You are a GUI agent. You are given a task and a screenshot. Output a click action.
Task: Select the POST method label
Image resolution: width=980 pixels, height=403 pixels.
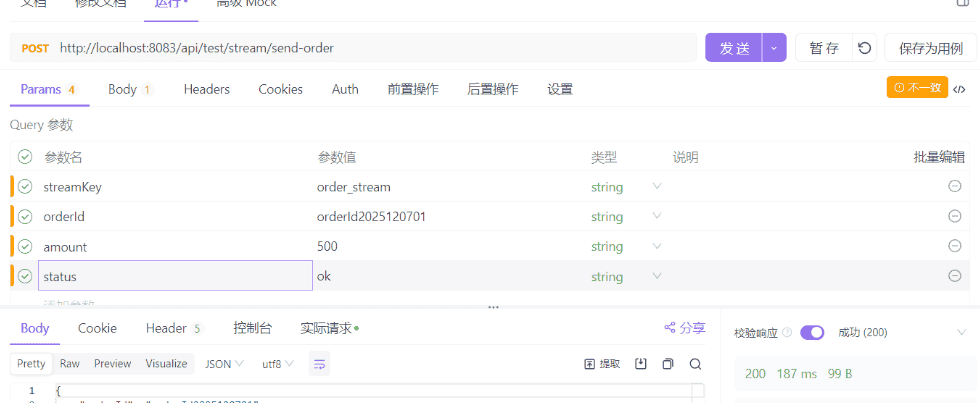tap(35, 48)
